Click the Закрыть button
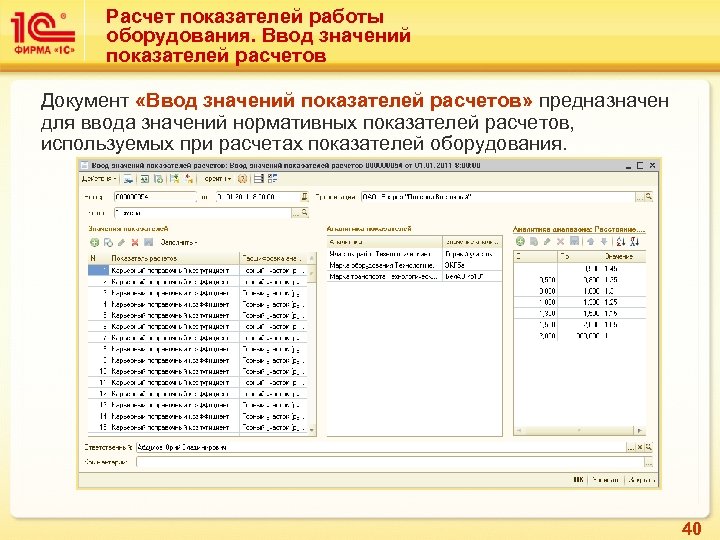This screenshot has width=720, height=540. click(641, 480)
